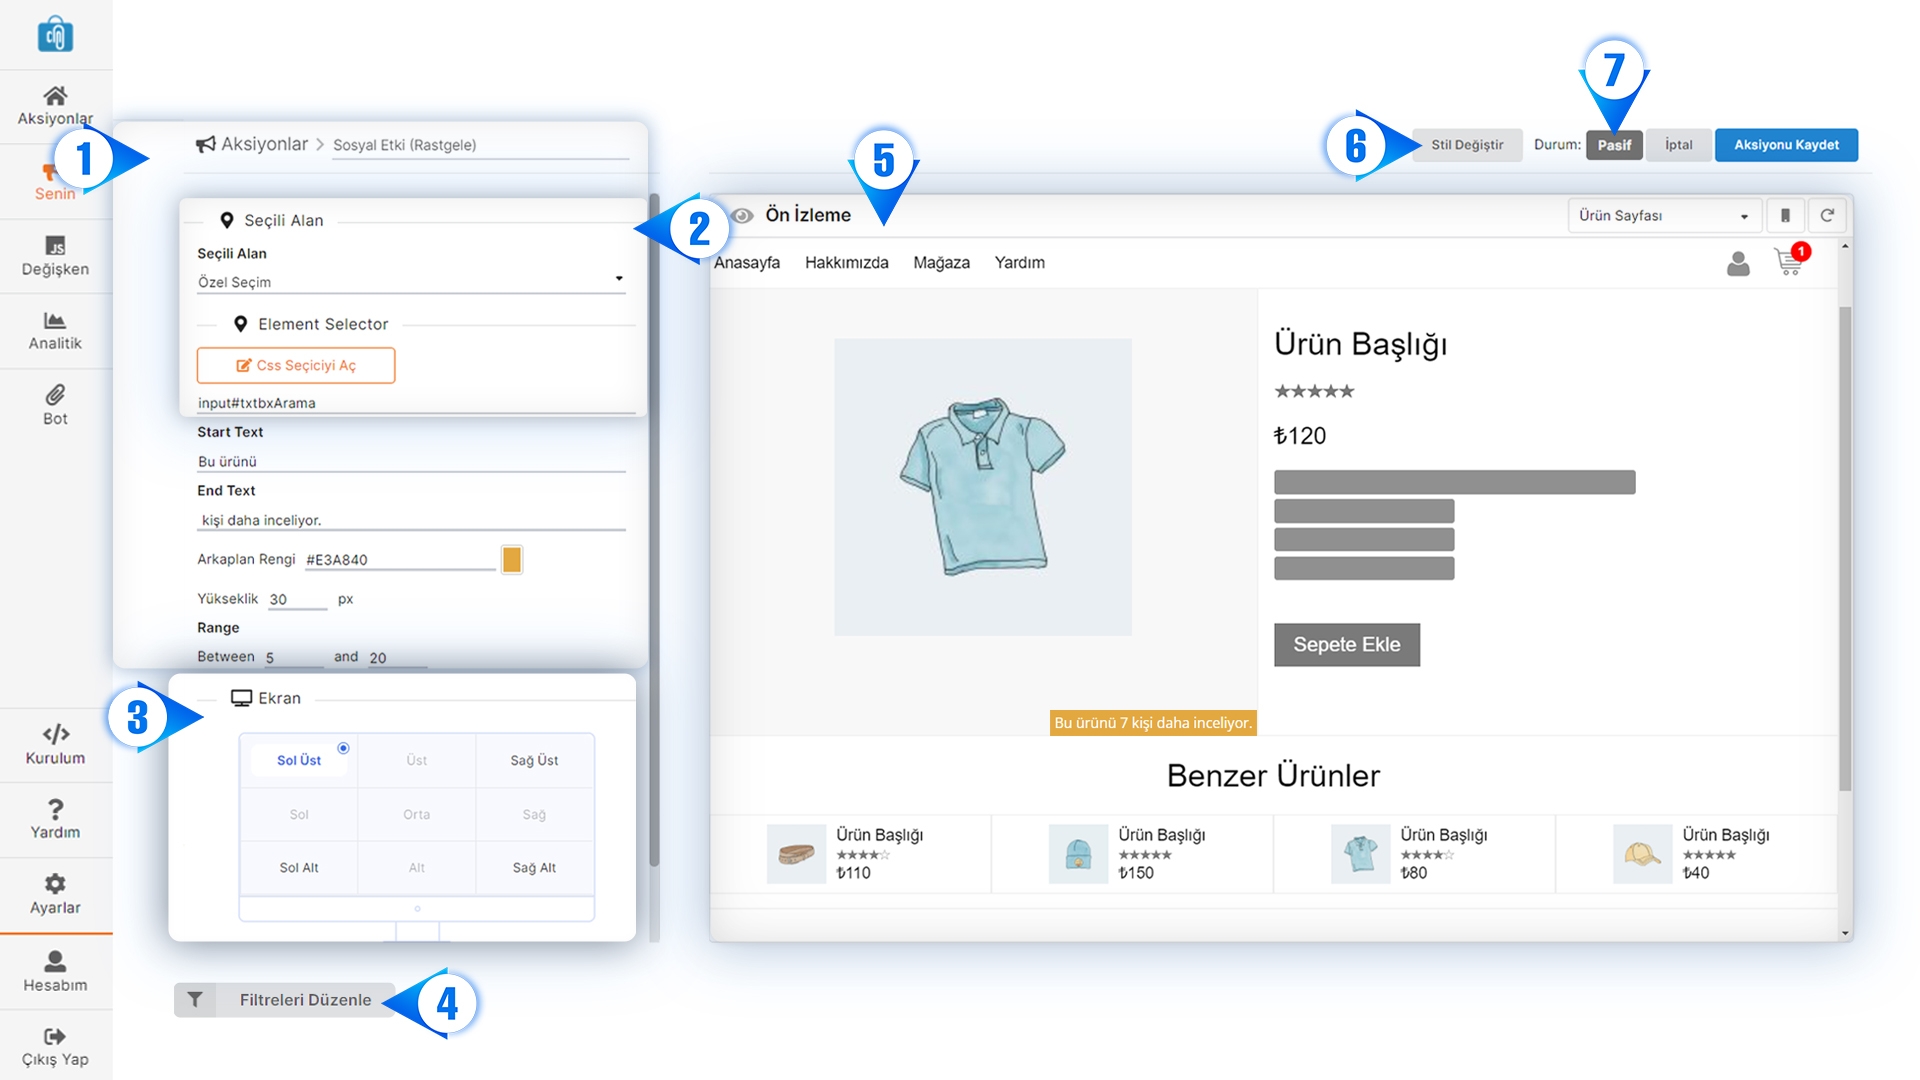The width and height of the screenshot is (1920, 1080).
Task: Click the Aksiyonu Kaydet button
Action: tap(1786, 145)
